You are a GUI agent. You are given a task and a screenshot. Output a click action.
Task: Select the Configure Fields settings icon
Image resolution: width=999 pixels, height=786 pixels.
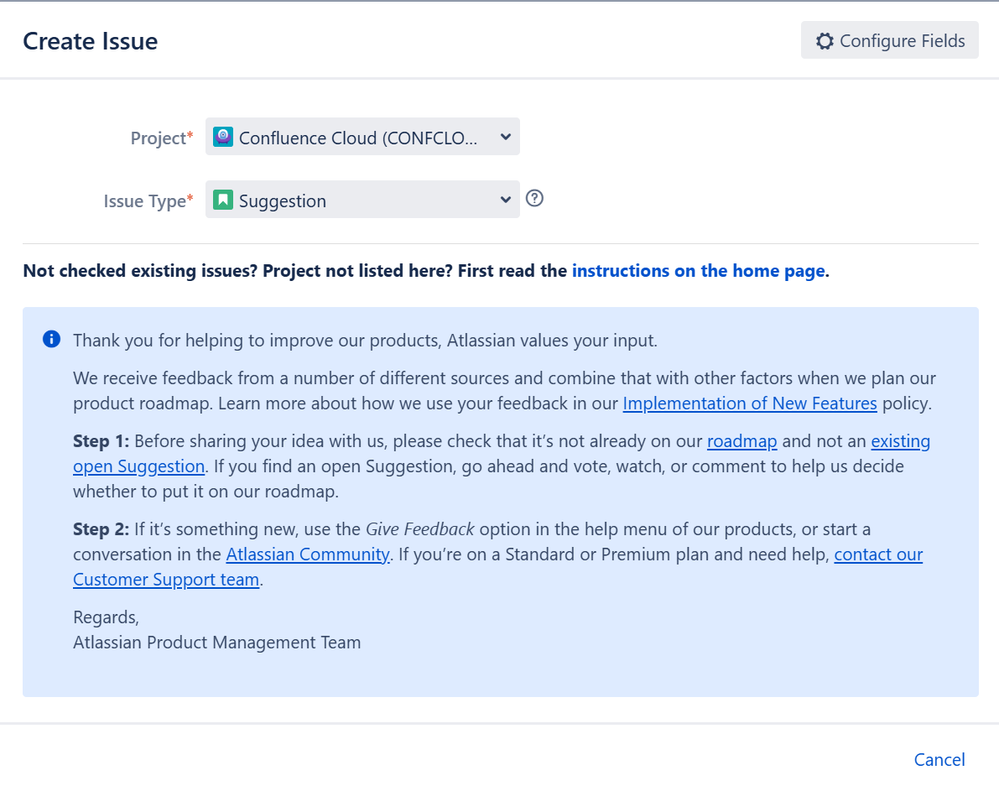pyautogui.click(x=825, y=40)
